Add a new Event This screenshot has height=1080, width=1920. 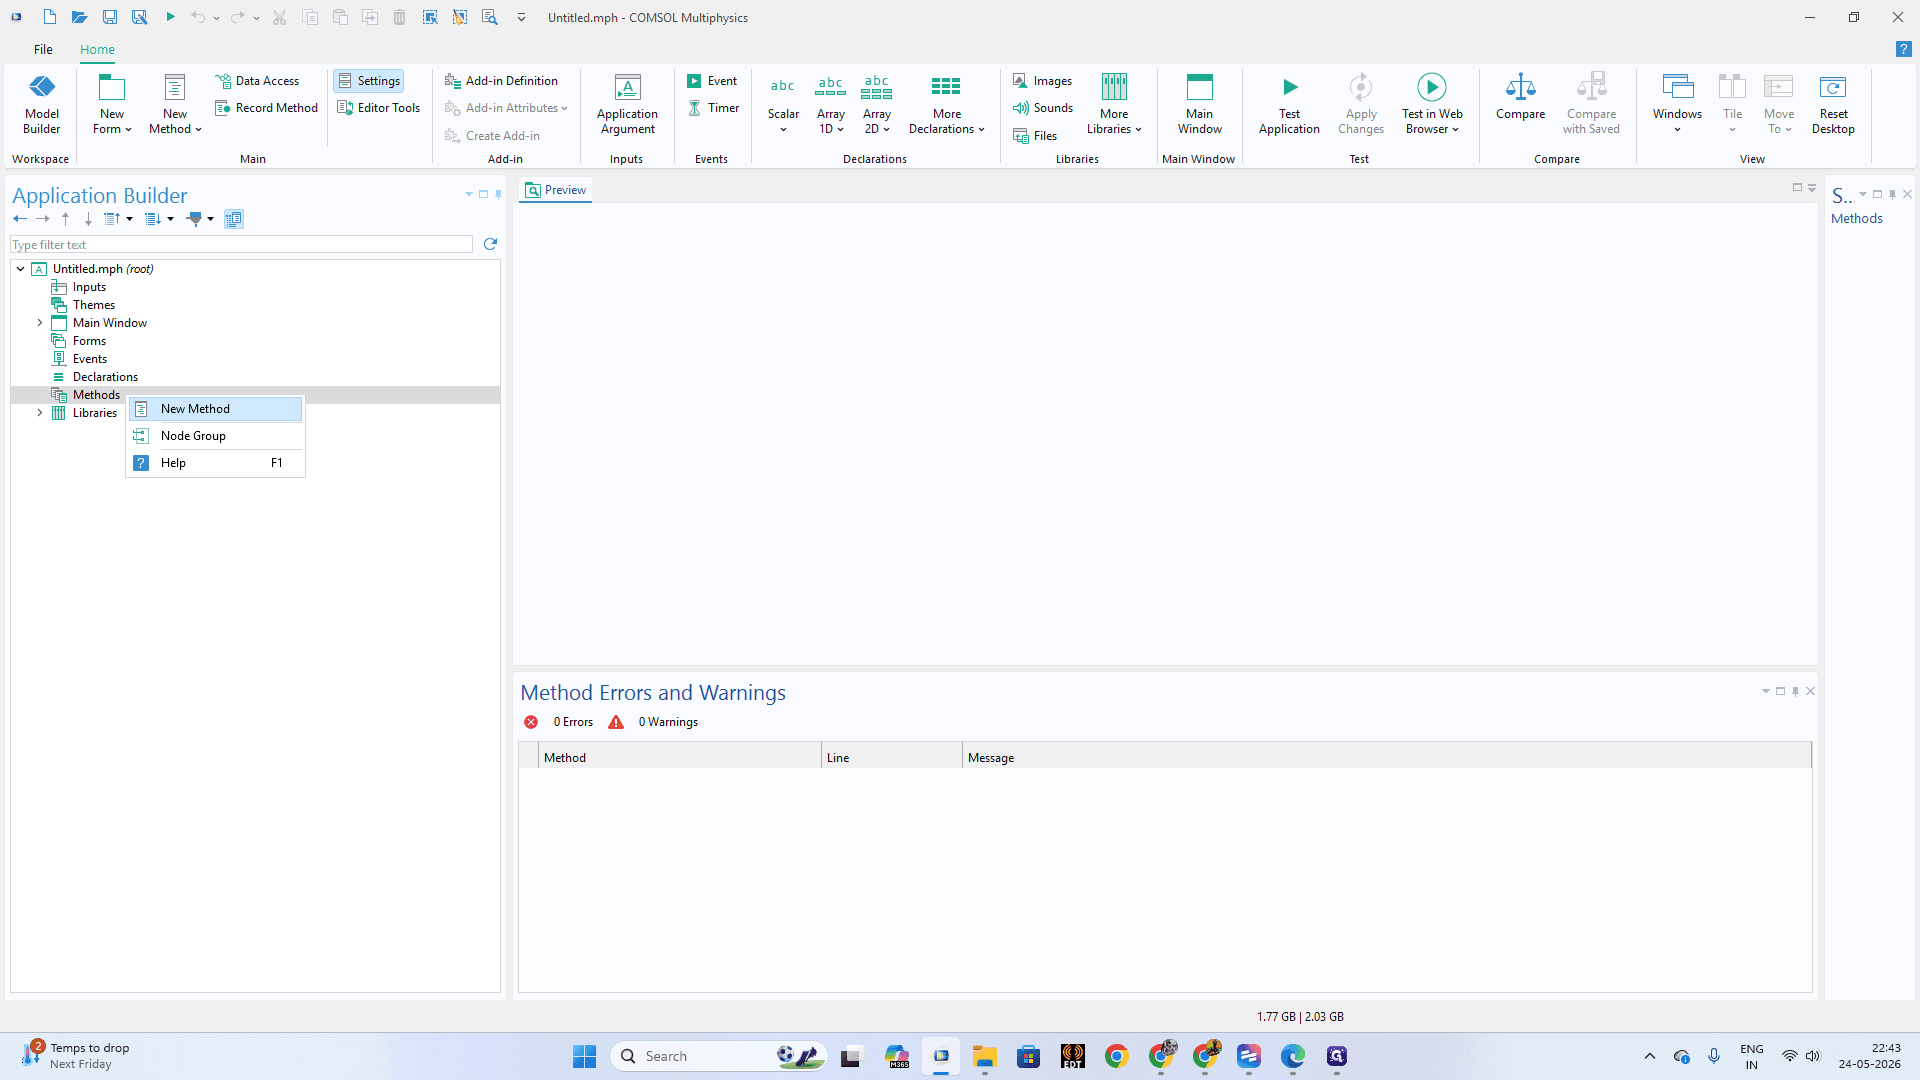click(712, 81)
